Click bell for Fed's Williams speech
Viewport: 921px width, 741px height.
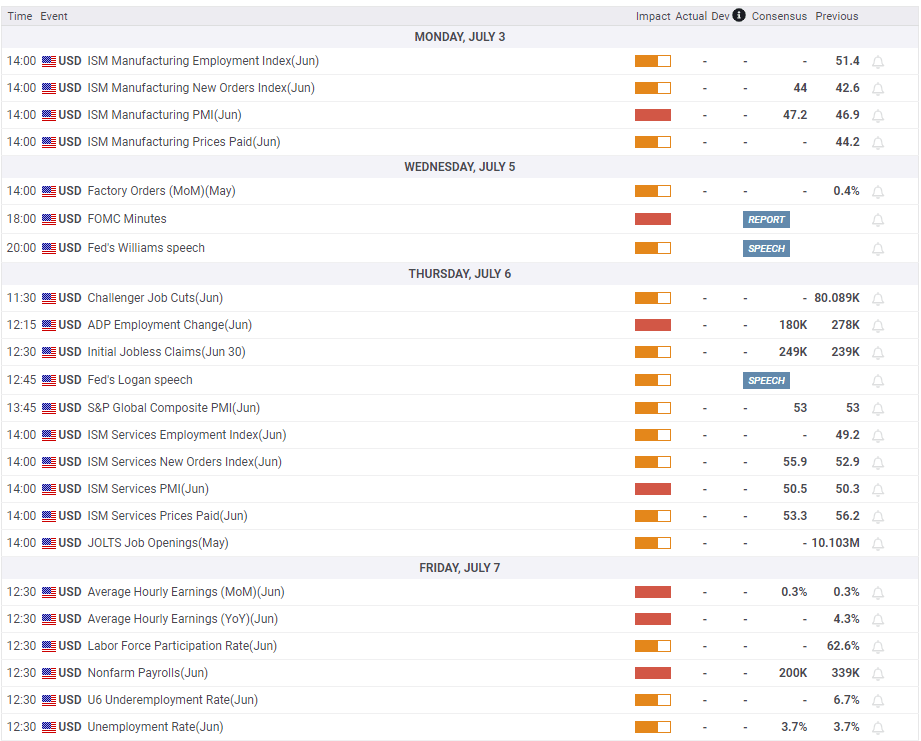tap(878, 249)
